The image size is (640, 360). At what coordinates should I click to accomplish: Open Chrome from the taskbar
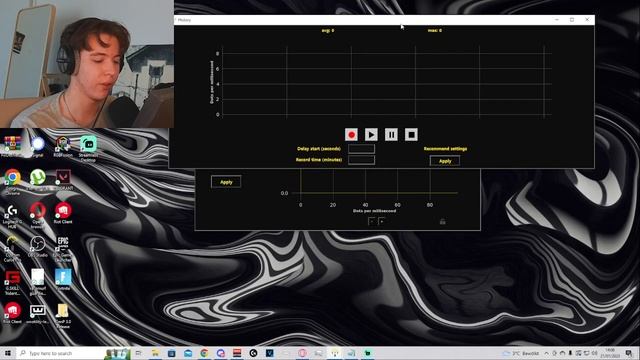tap(204, 353)
